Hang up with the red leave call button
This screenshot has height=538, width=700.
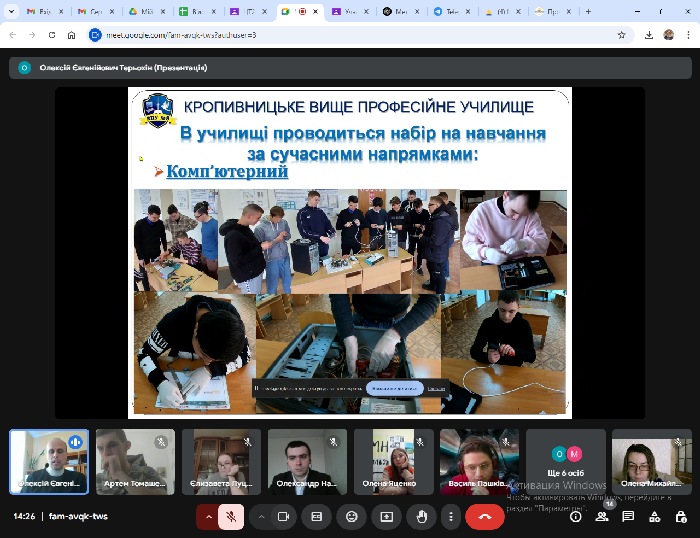click(x=485, y=517)
